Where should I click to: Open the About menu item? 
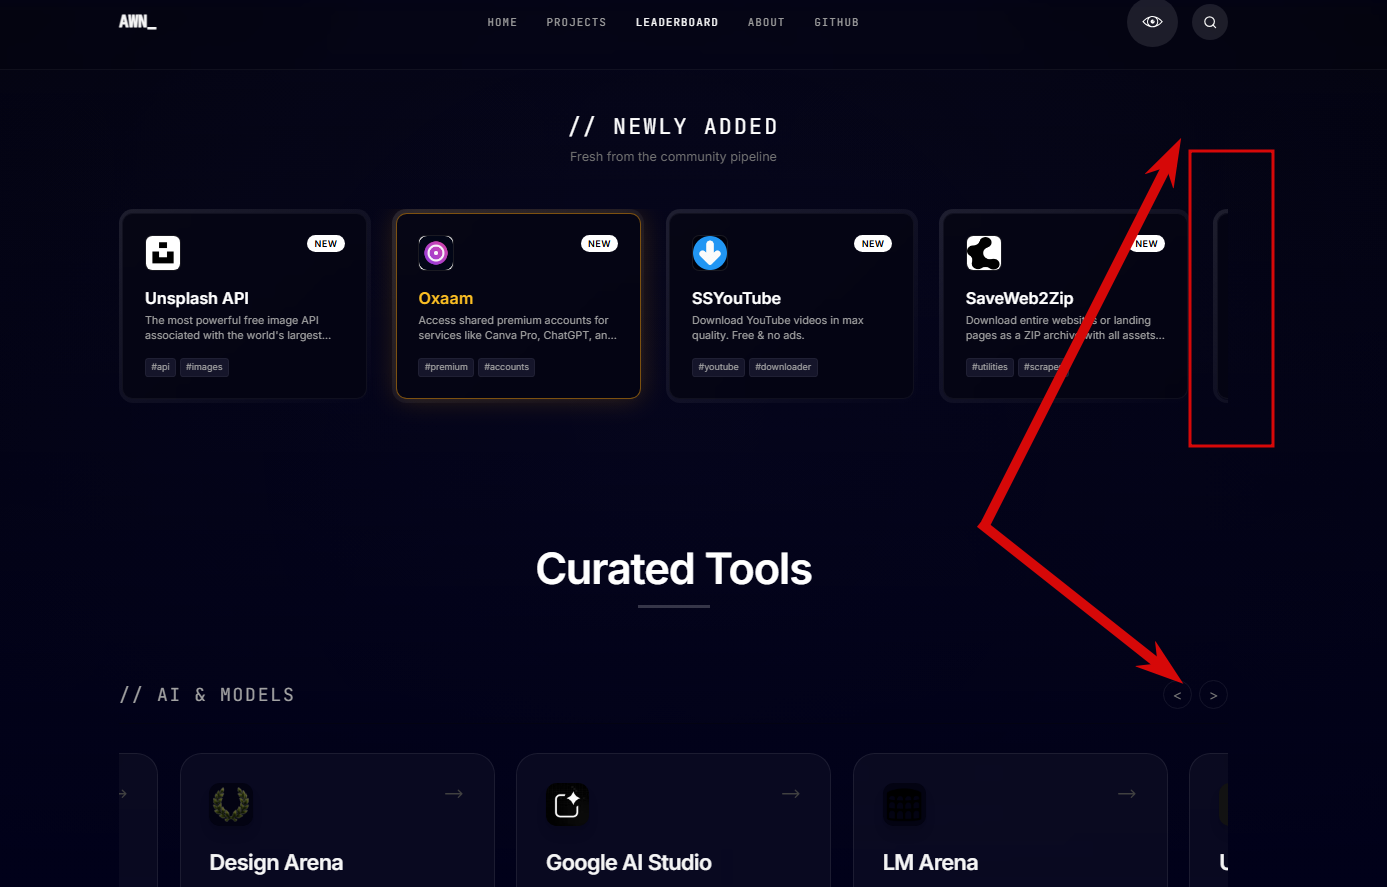[766, 22]
